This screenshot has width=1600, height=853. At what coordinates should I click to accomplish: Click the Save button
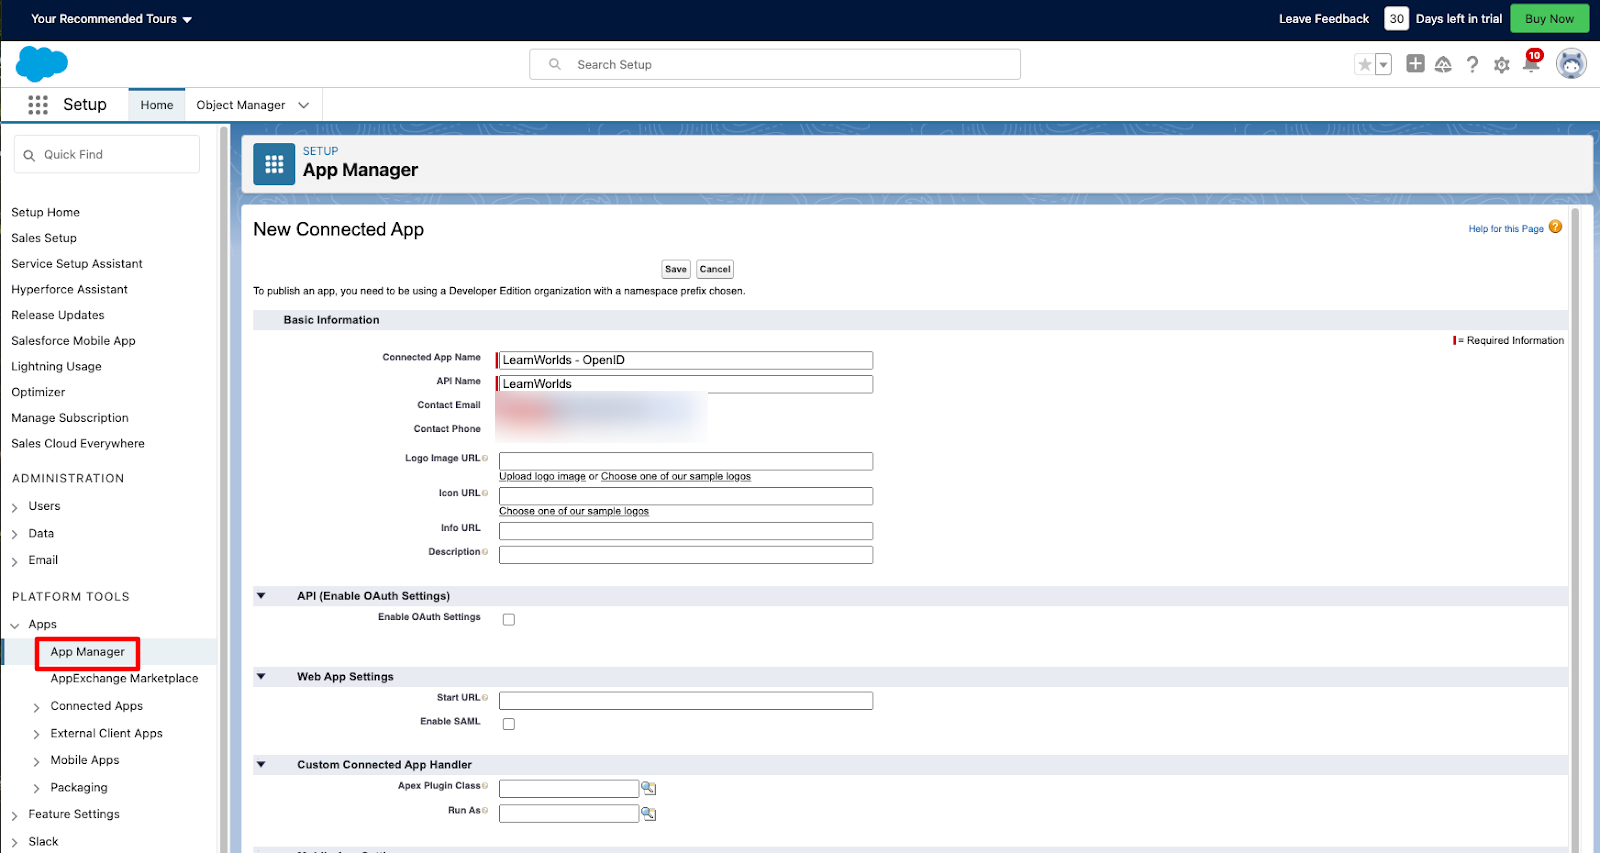tap(676, 269)
